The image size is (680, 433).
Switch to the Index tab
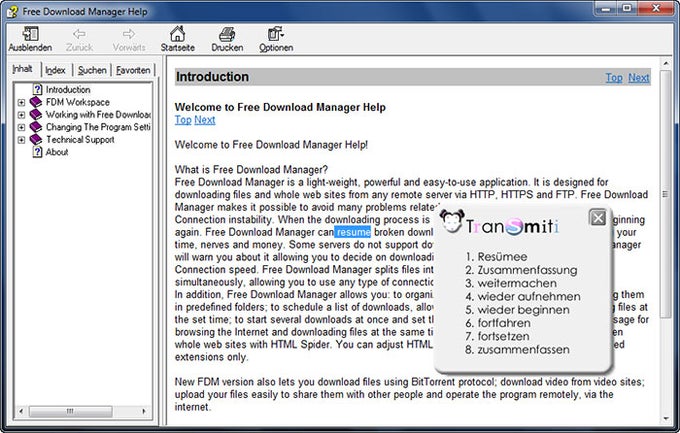point(56,70)
